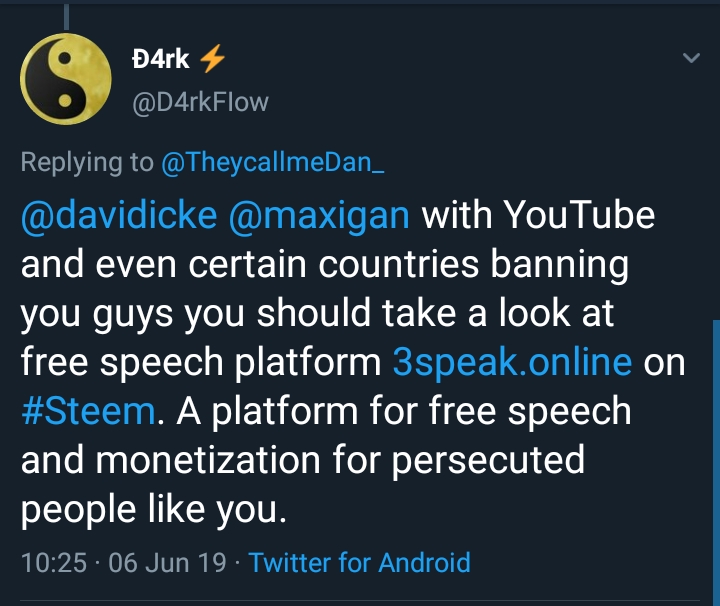The image size is (720, 606).
Task: Click the lightning bolt emoji beside Đ4rk
Action: (x=212, y=61)
